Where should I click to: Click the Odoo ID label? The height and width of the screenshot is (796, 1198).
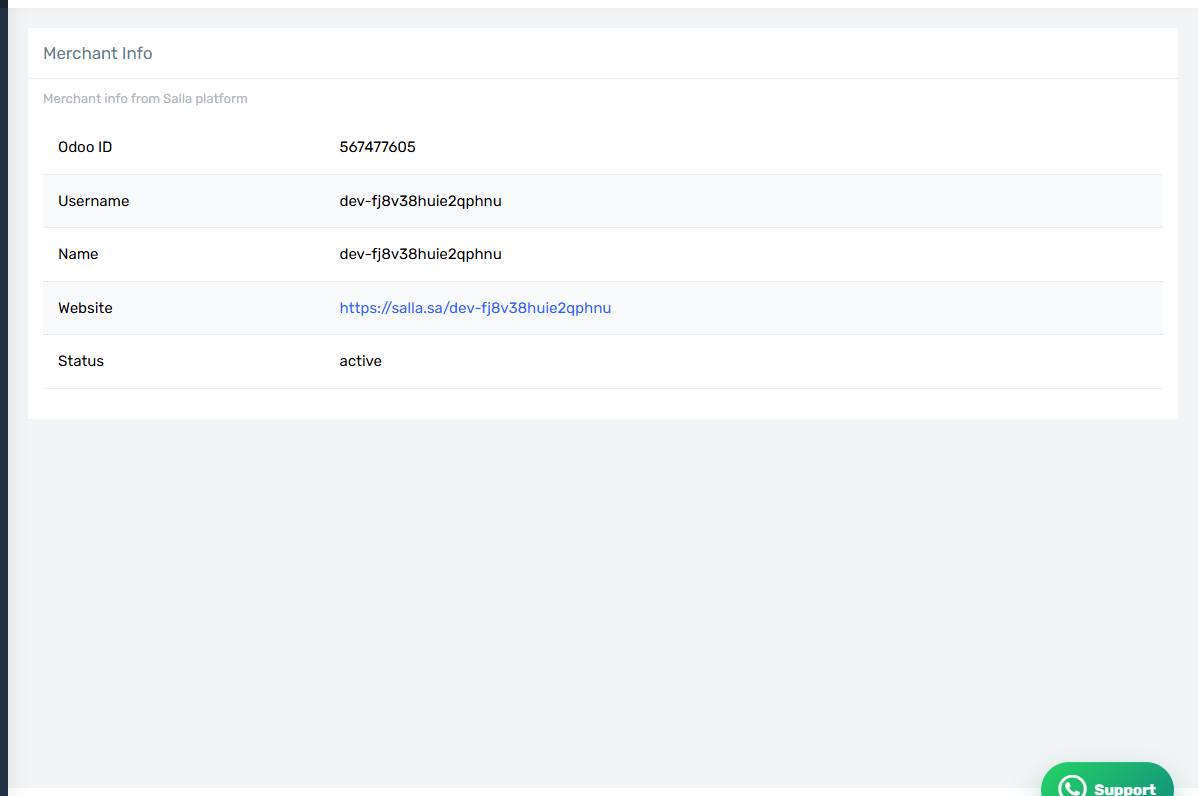[85, 147]
